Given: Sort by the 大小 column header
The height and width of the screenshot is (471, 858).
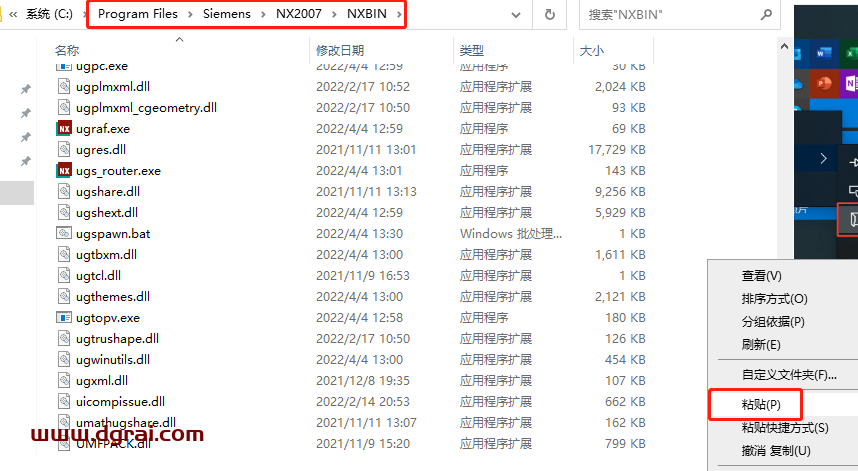Looking at the screenshot, I should [592, 51].
